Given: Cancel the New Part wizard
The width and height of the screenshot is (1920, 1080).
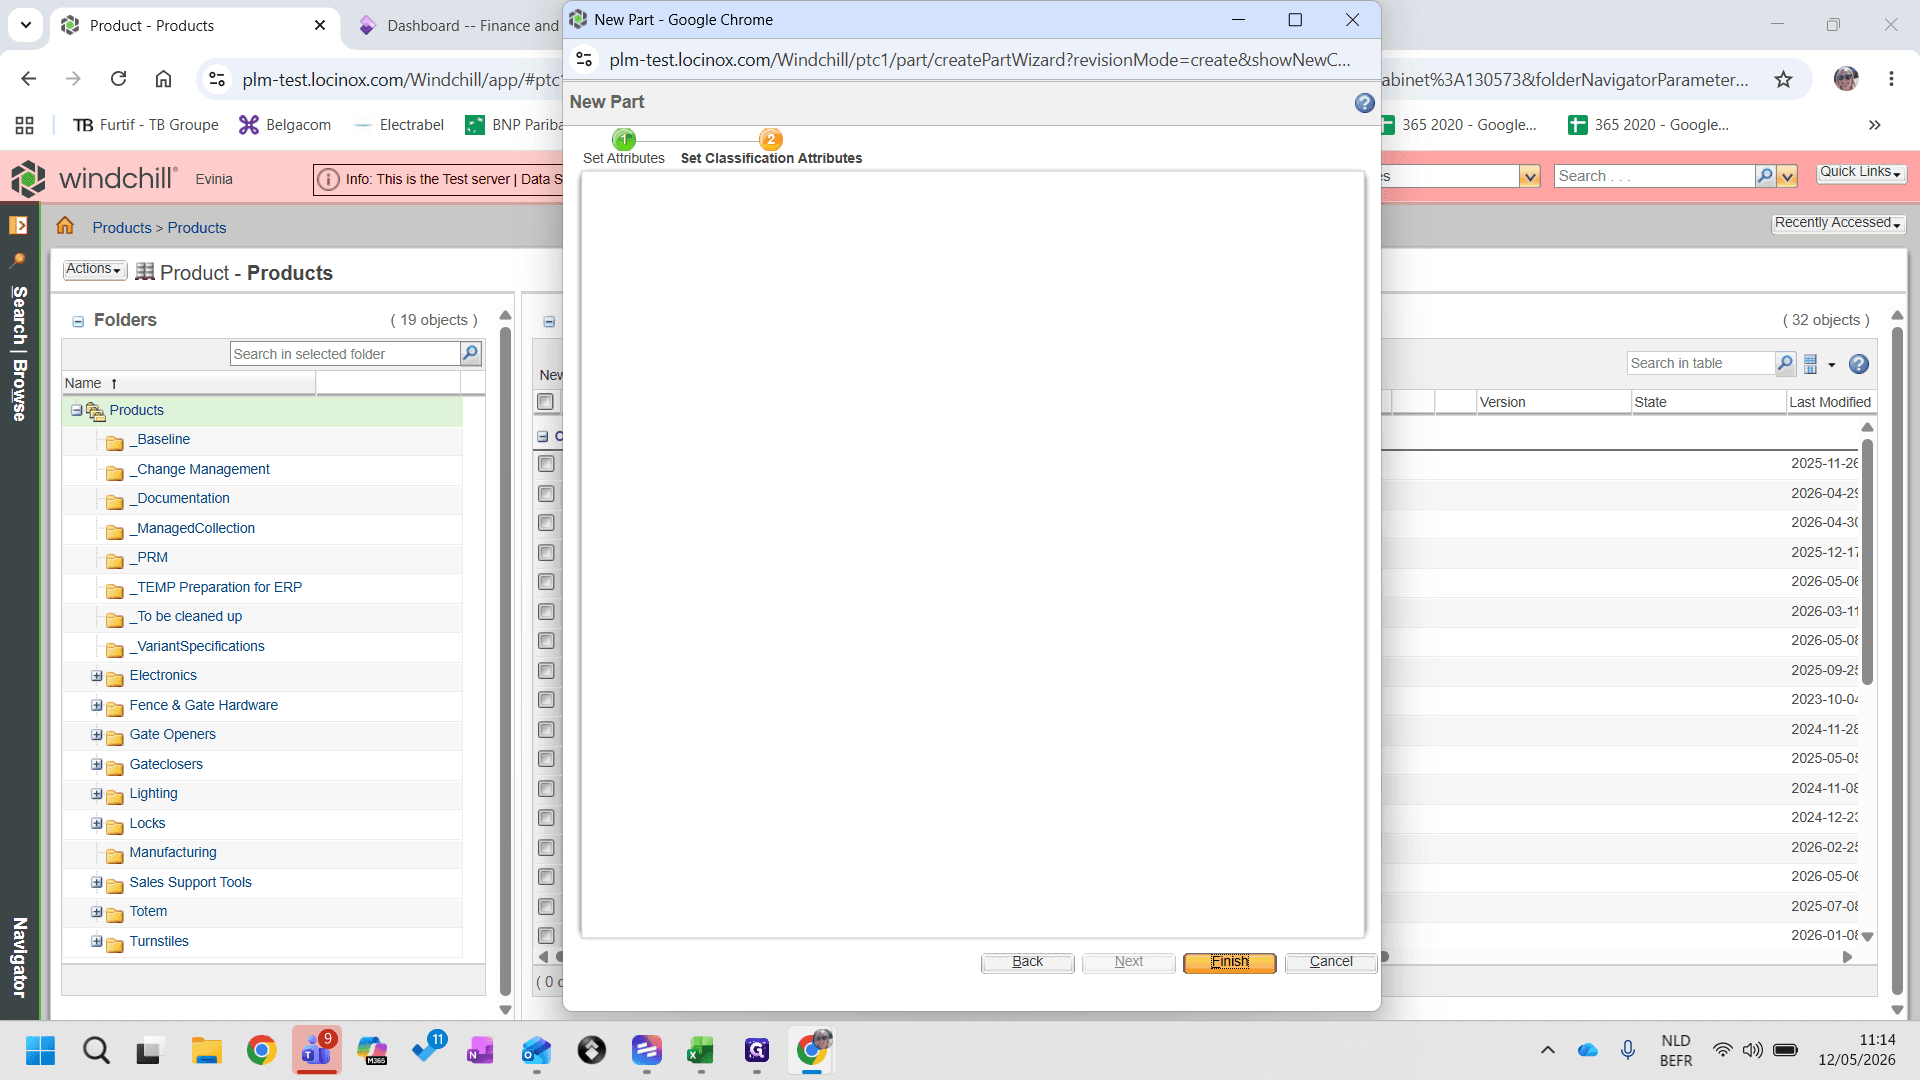Looking at the screenshot, I should (x=1330, y=962).
